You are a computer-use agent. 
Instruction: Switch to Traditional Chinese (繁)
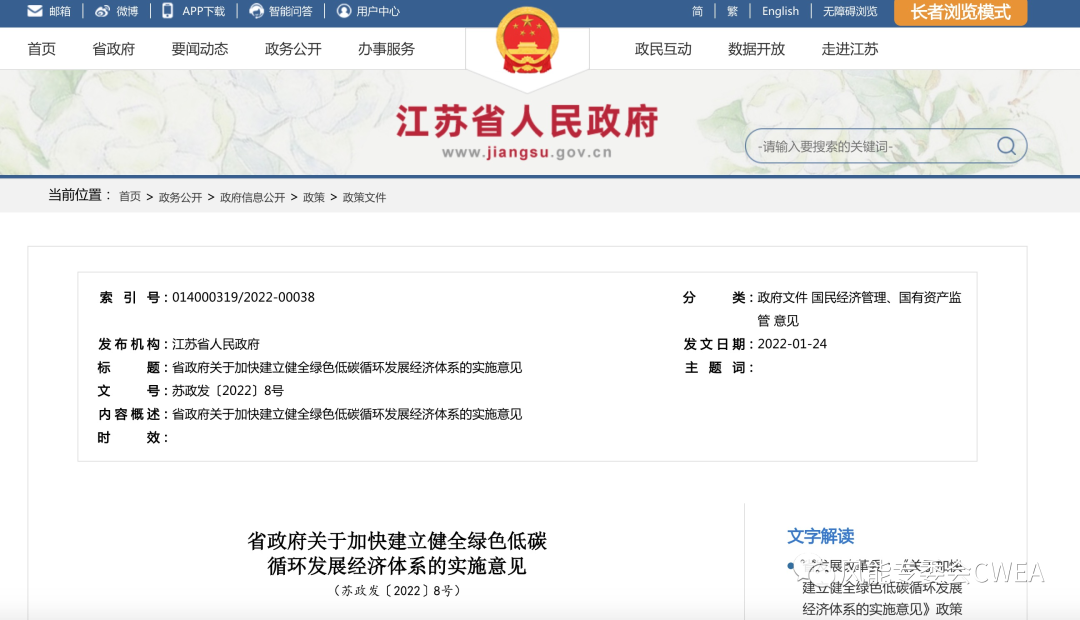click(732, 11)
